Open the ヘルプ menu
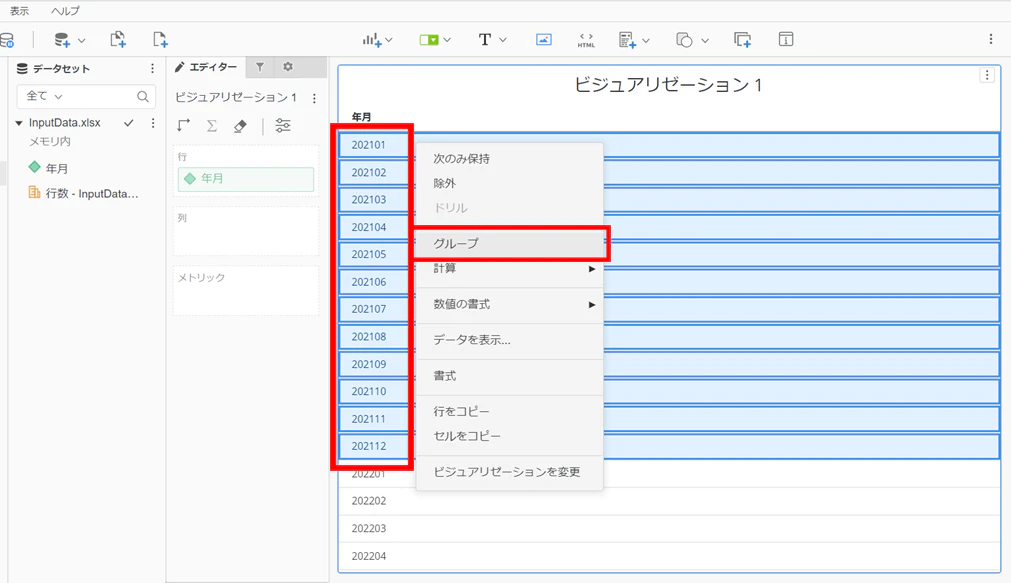The image size is (1011, 583). [66, 11]
